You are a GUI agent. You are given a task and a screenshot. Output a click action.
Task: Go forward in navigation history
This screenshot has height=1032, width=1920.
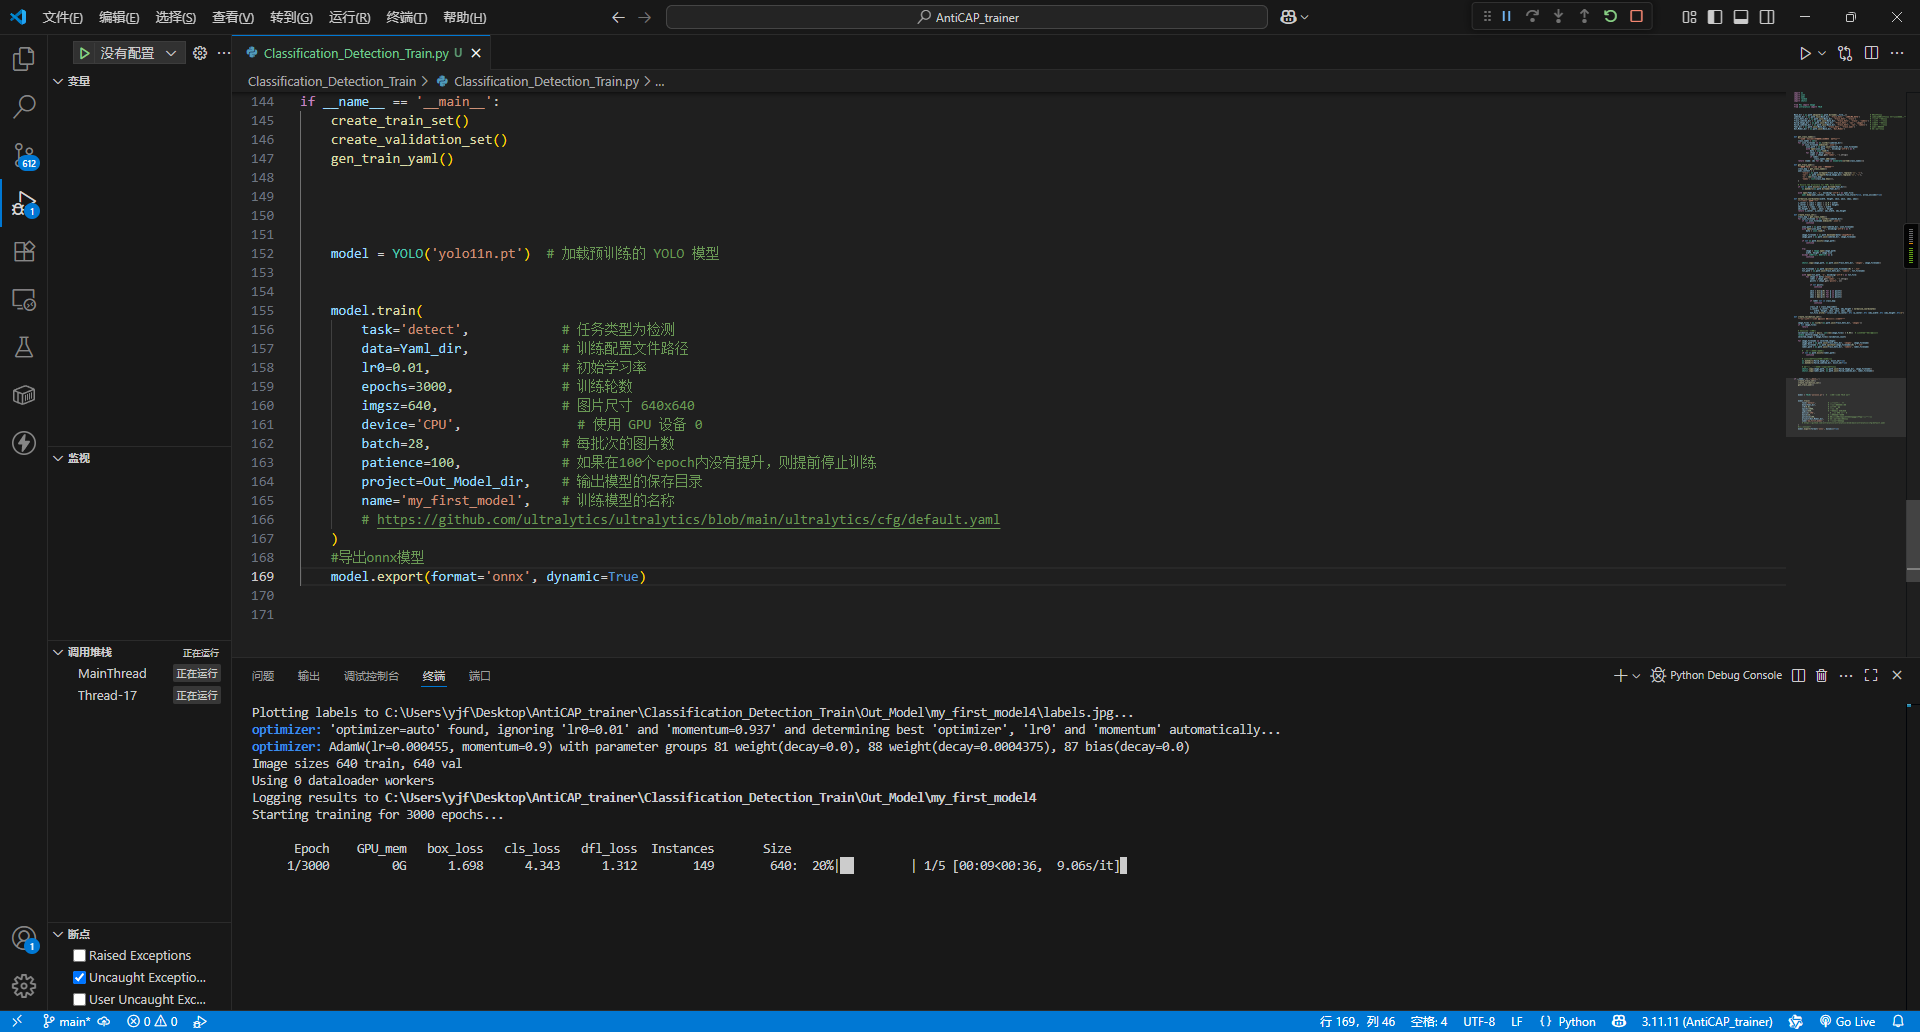pyautogui.click(x=644, y=17)
